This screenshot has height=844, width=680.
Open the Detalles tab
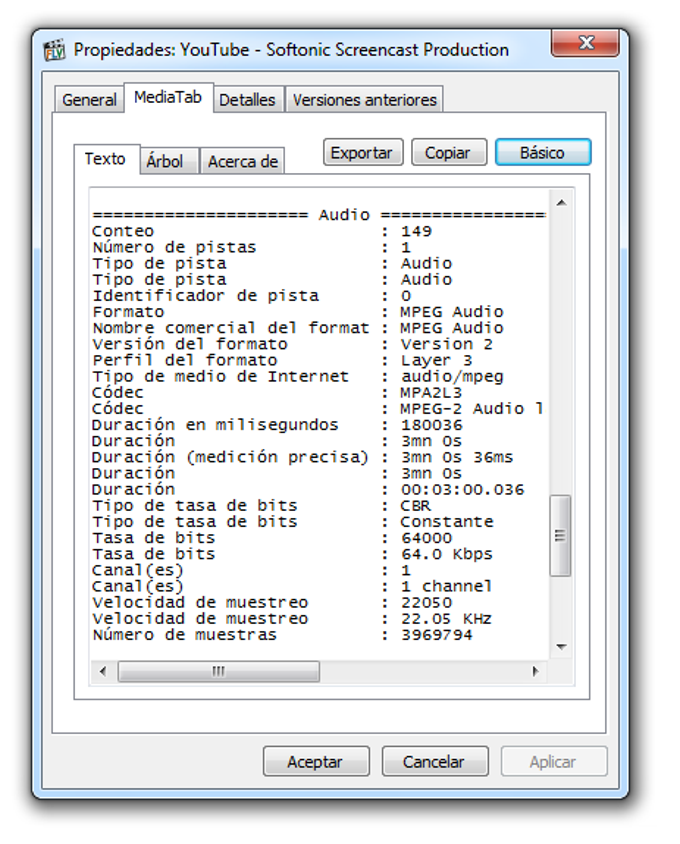click(x=247, y=100)
